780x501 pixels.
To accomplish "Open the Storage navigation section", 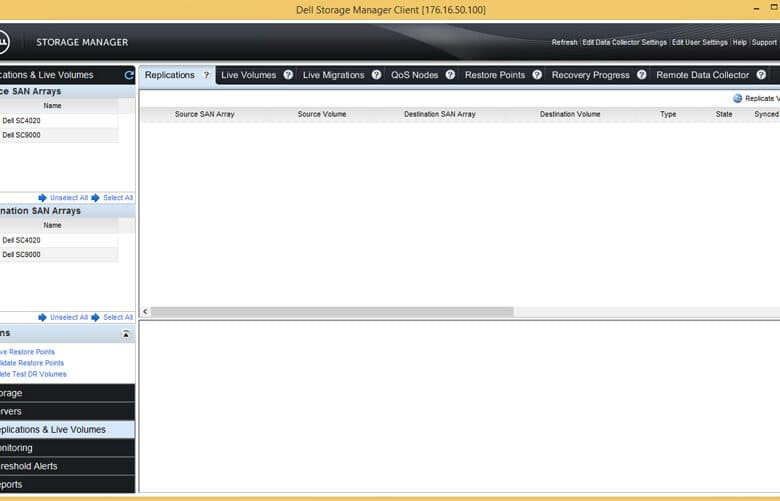I will [x=67, y=393].
